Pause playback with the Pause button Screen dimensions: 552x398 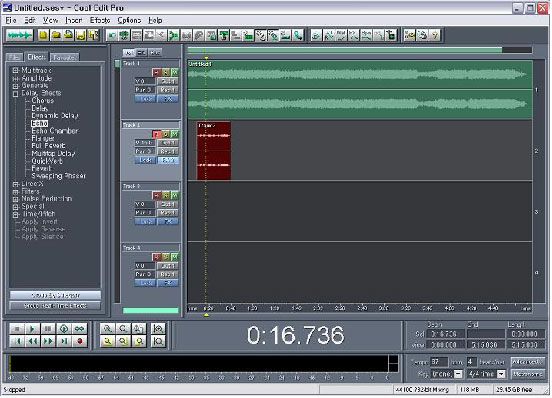click(48, 329)
